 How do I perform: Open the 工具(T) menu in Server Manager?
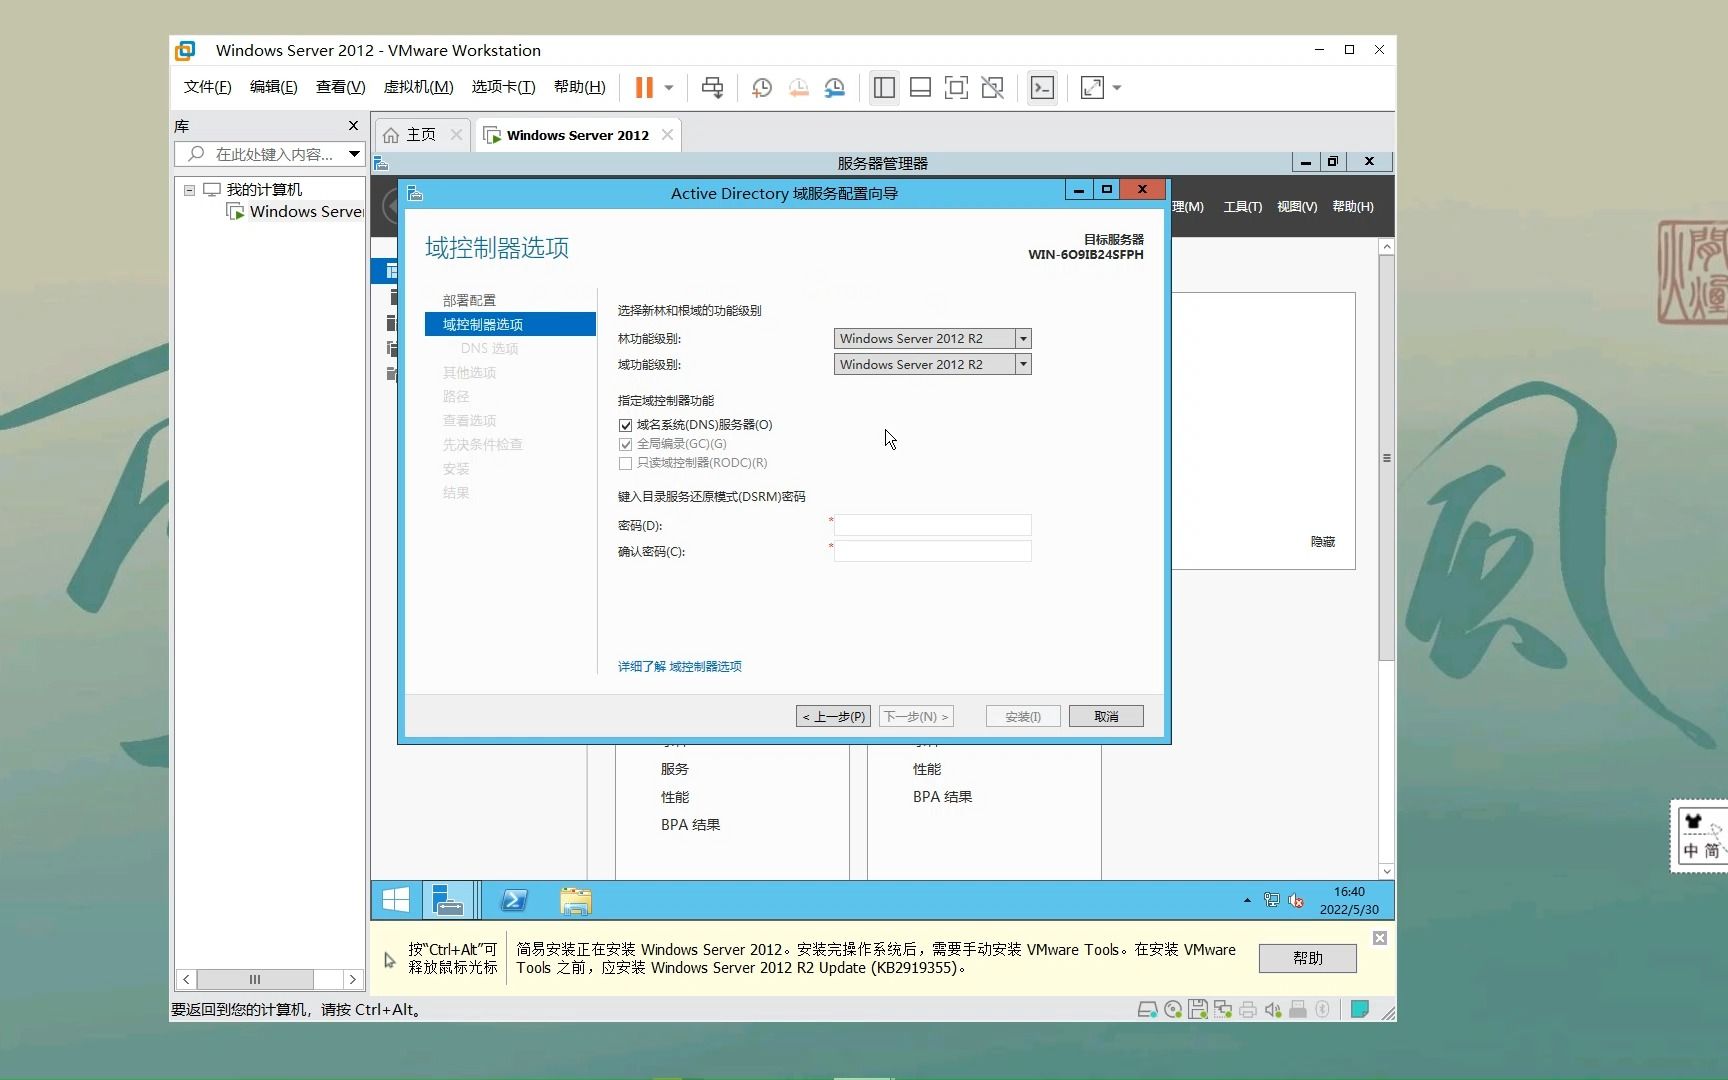tap(1242, 206)
